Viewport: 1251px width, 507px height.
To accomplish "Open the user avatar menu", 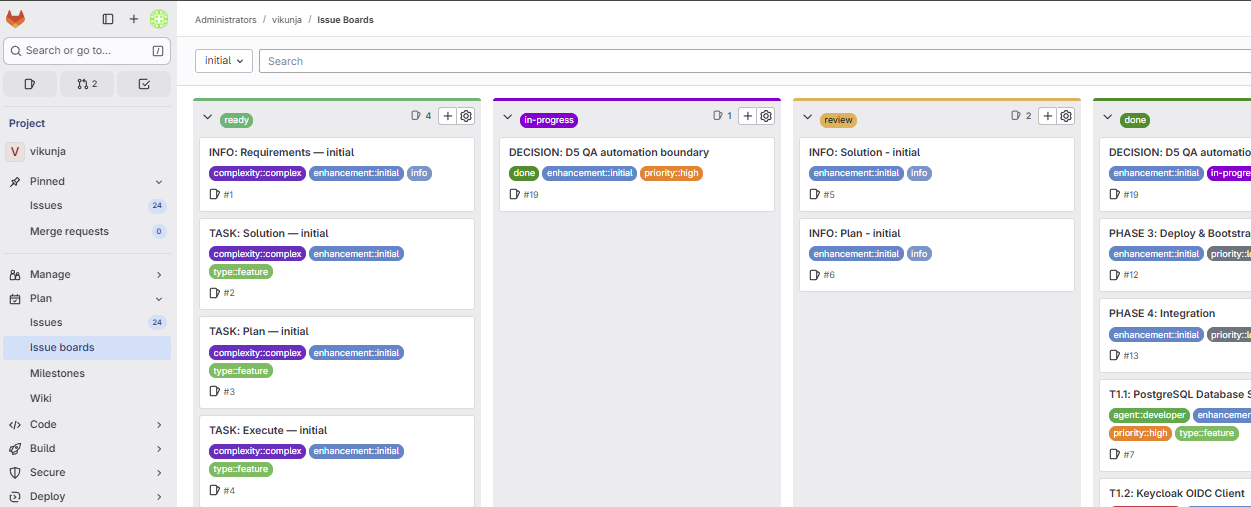I will [x=159, y=19].
